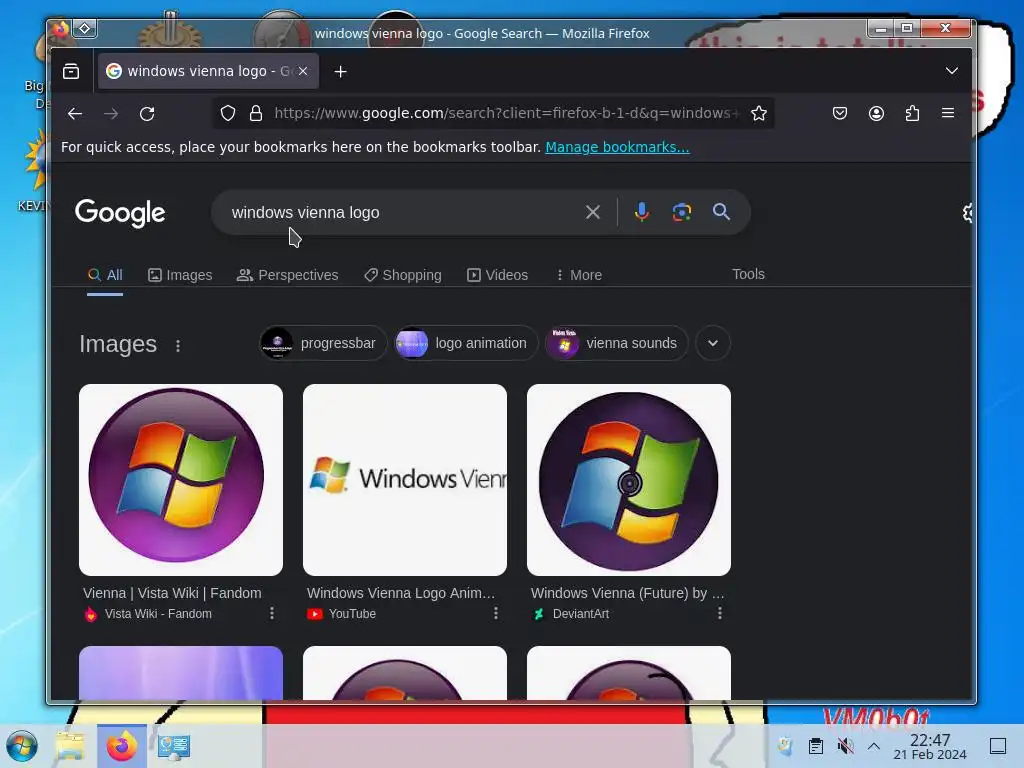Image resolution: width=1024 pixels, height=768 pixels.
Task: Open the More search filters menu
Action: [578, 275]
